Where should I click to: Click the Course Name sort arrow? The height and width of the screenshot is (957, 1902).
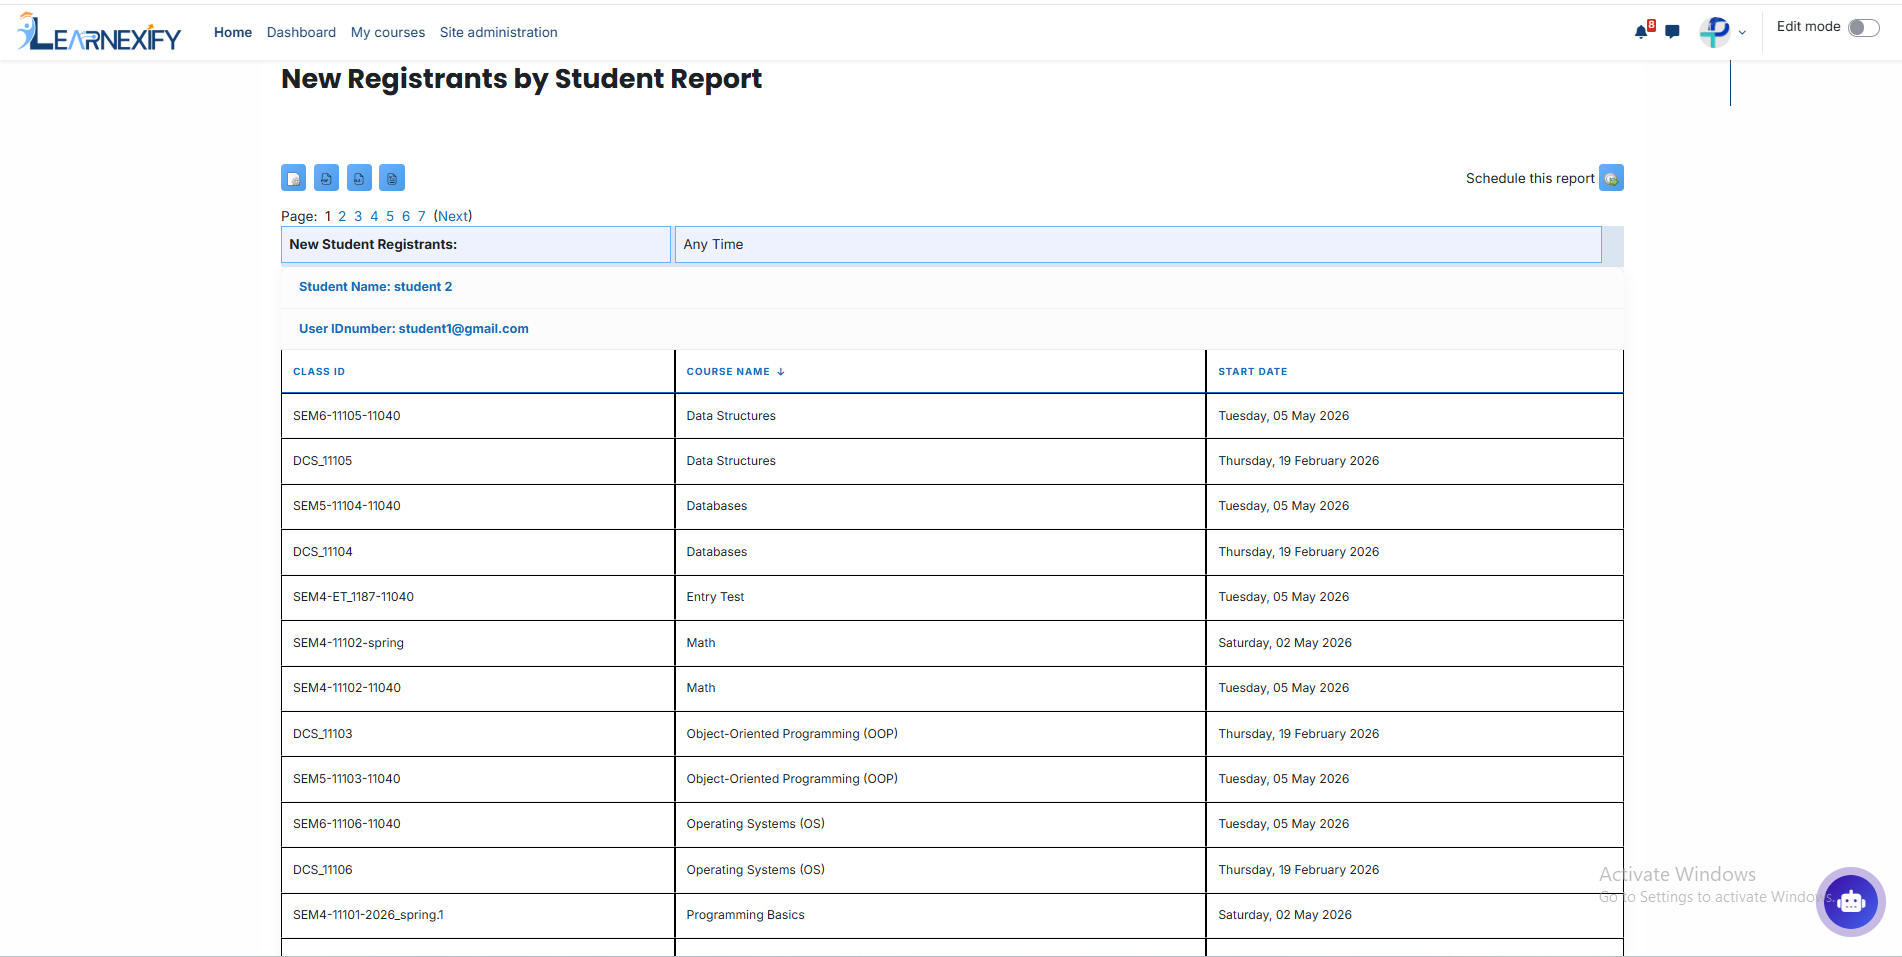point(781,372)
